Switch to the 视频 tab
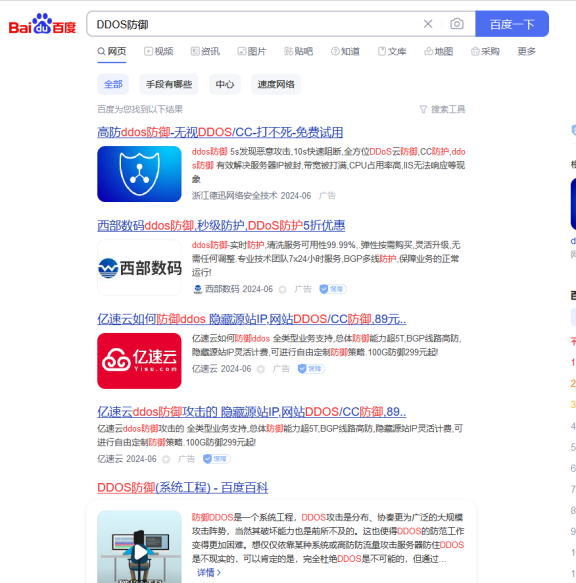 pyautogui.click(x=159, y=51)
